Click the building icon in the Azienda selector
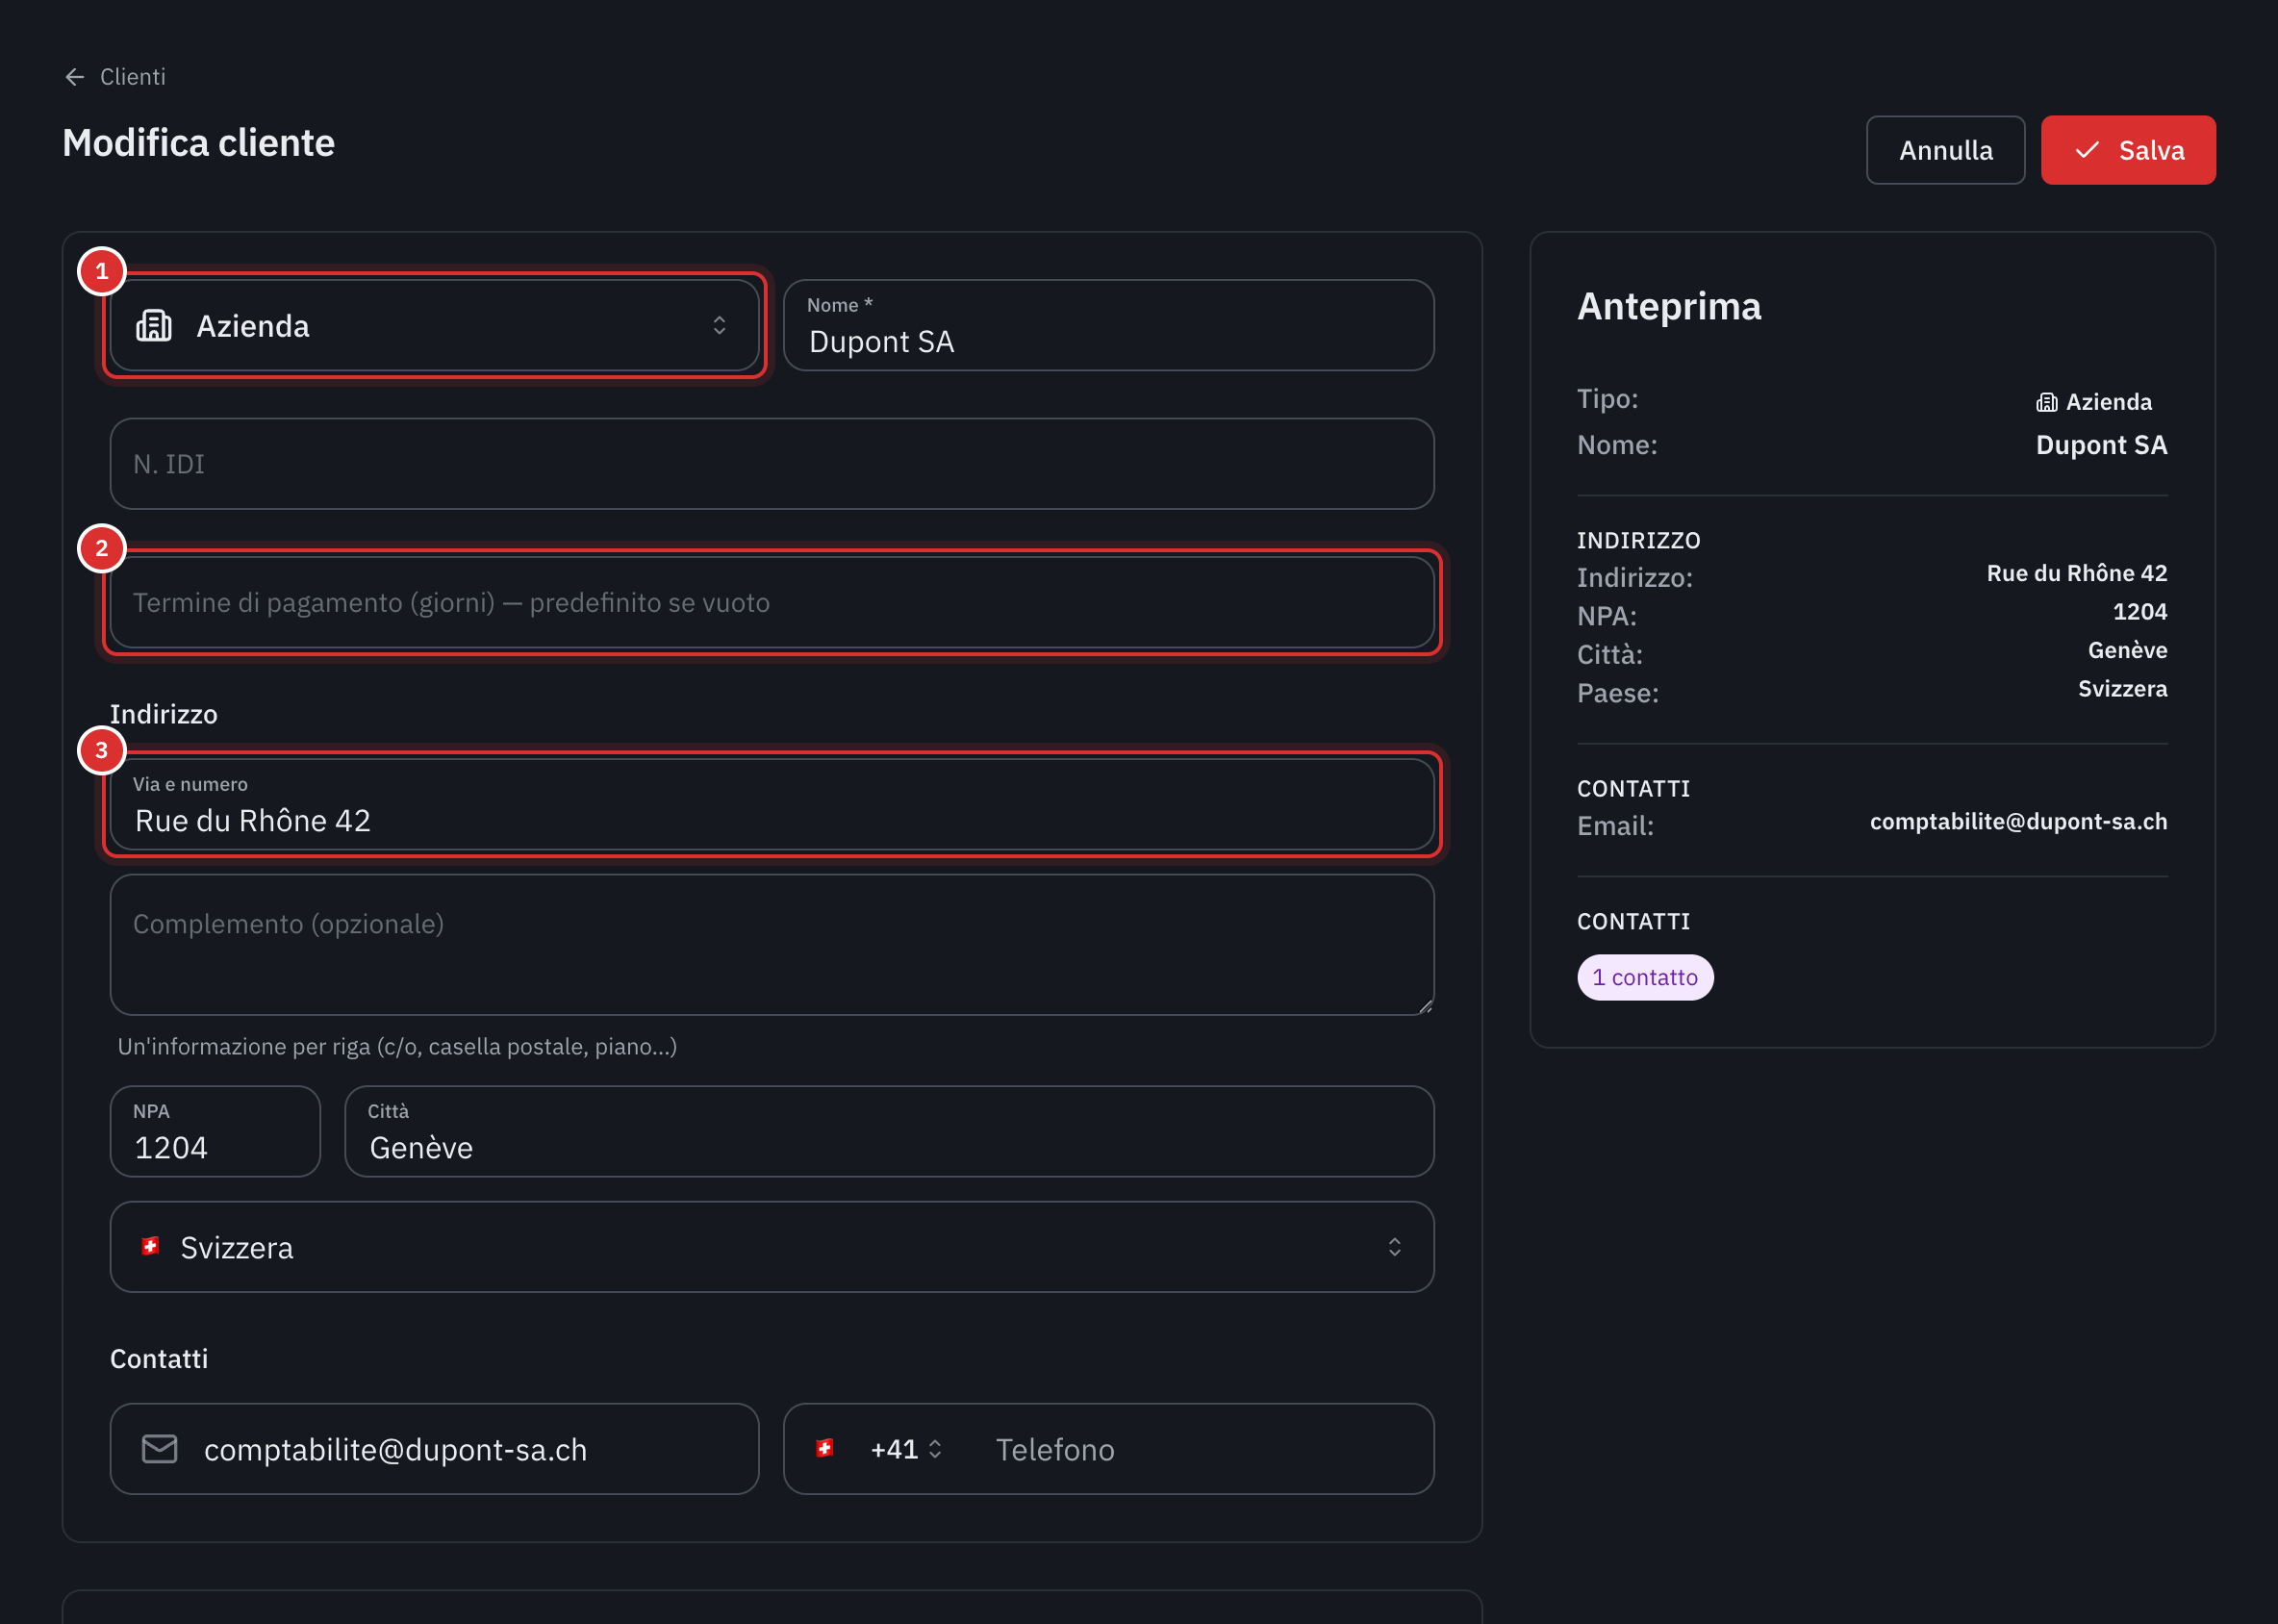This screenshot has height=1624, width=2278. tap(154, 325)
